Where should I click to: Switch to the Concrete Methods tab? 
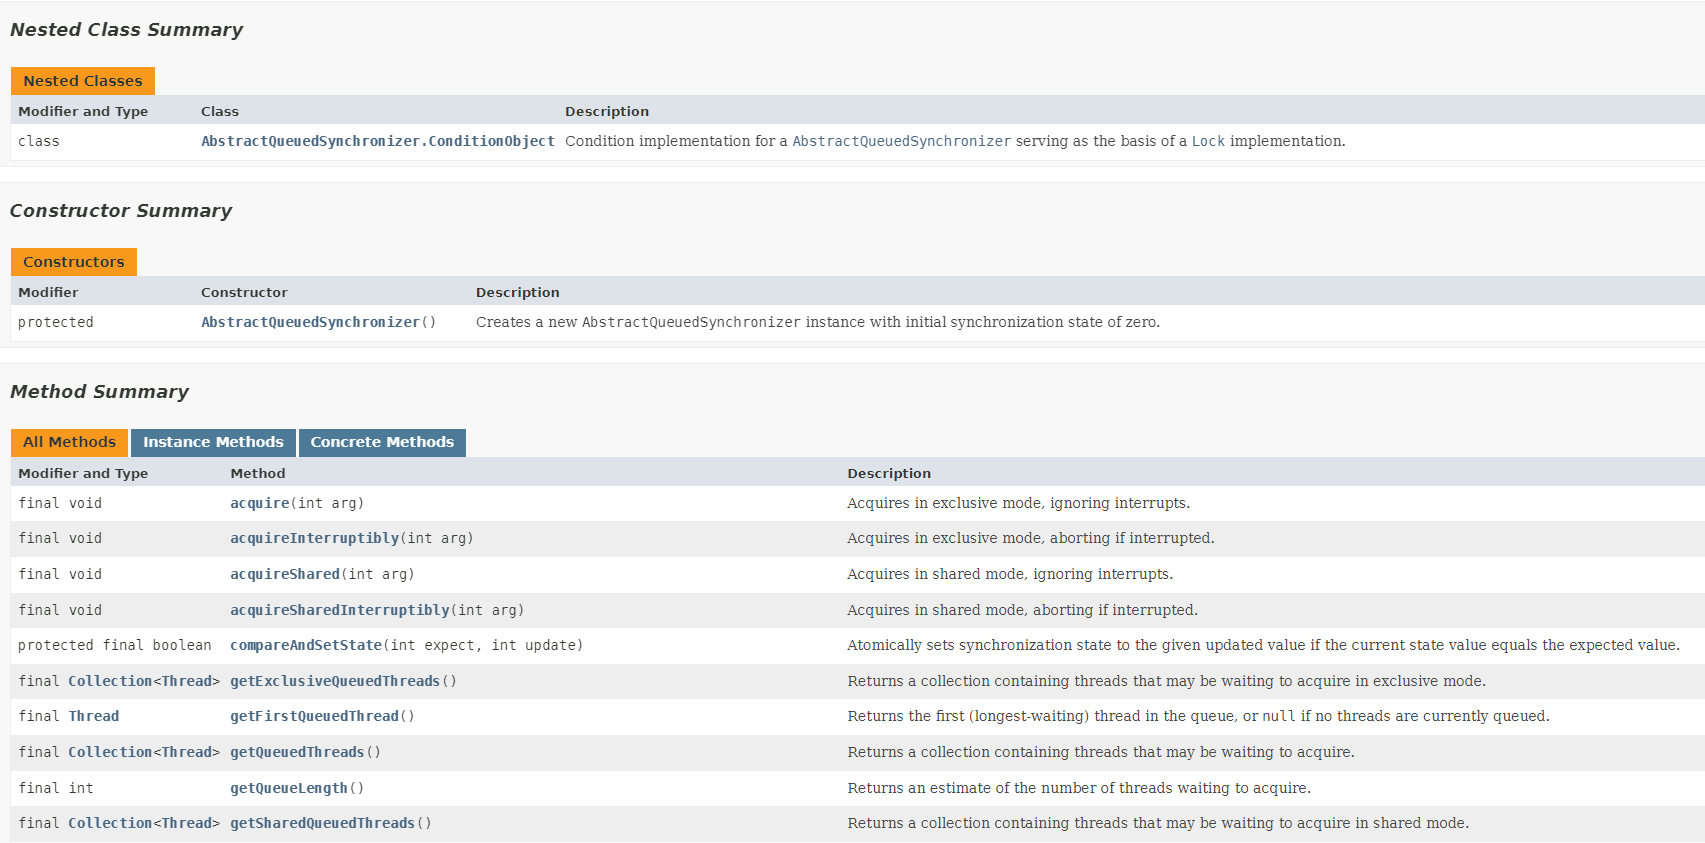(382, 442)
